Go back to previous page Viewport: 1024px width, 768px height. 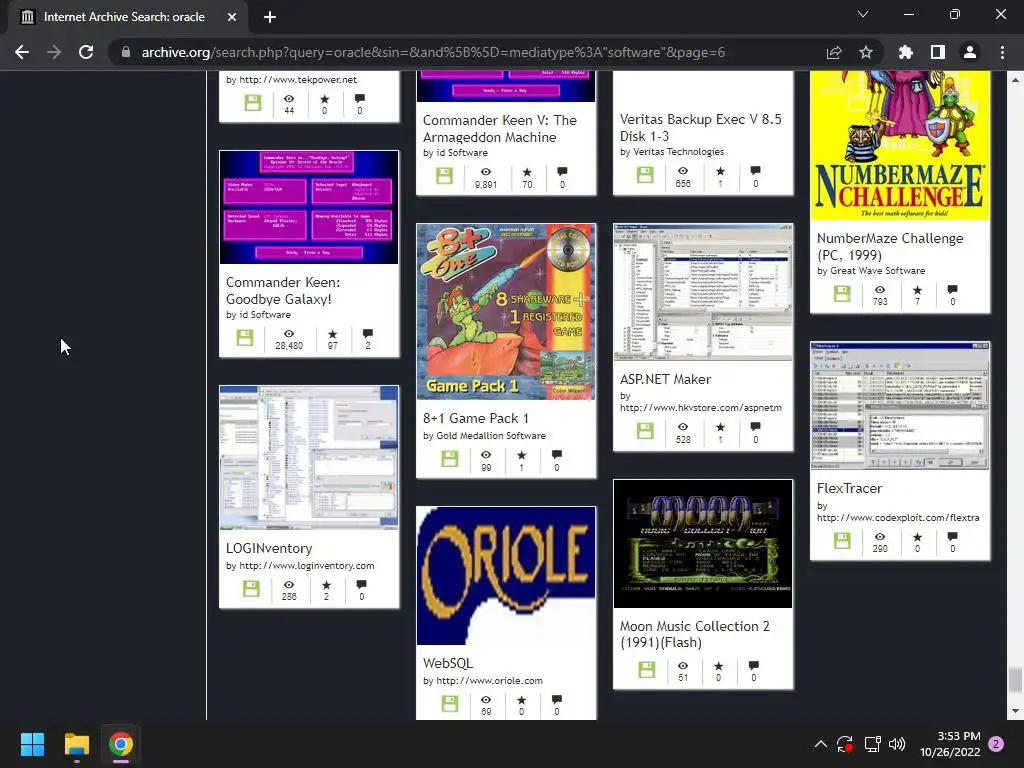click(x=22, y=52)
